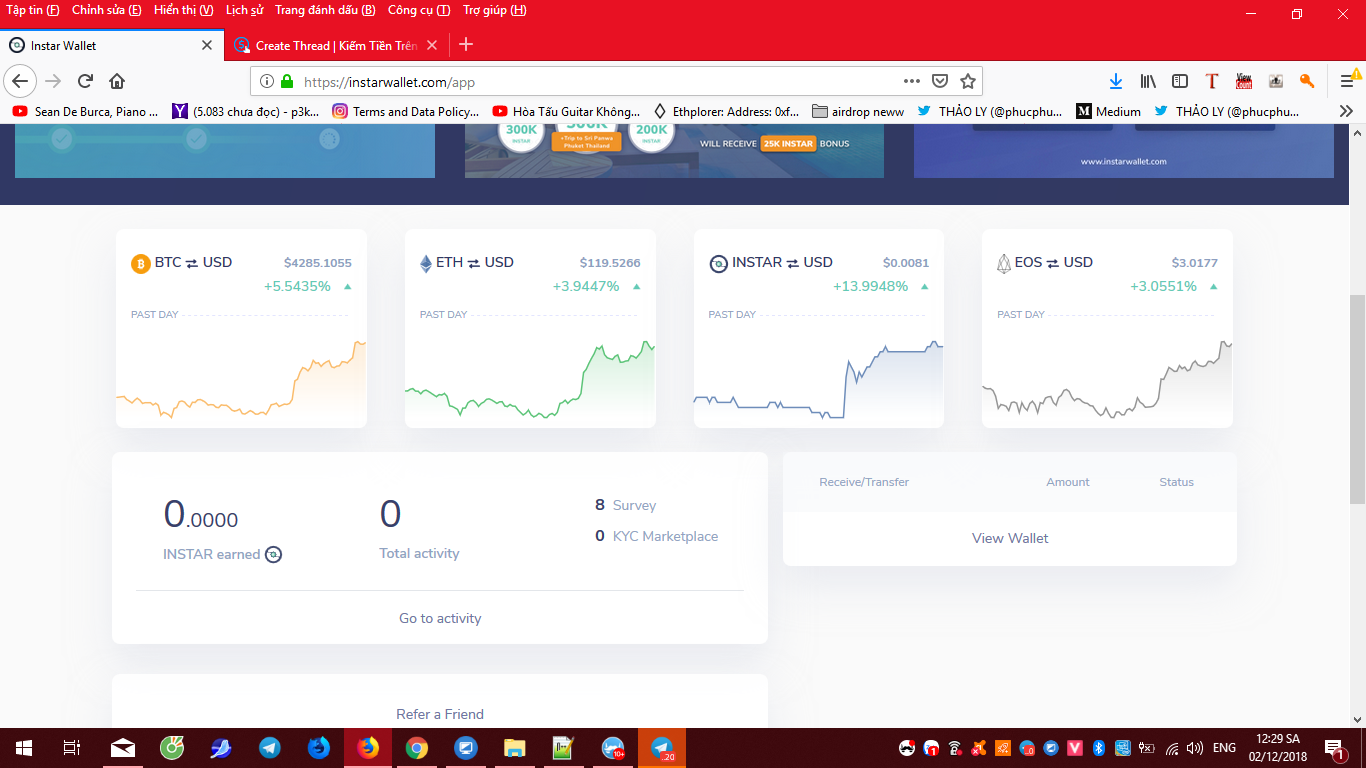Click the Go to activity link
Screen dimensions: 1366x768
[x=440, y=618]
